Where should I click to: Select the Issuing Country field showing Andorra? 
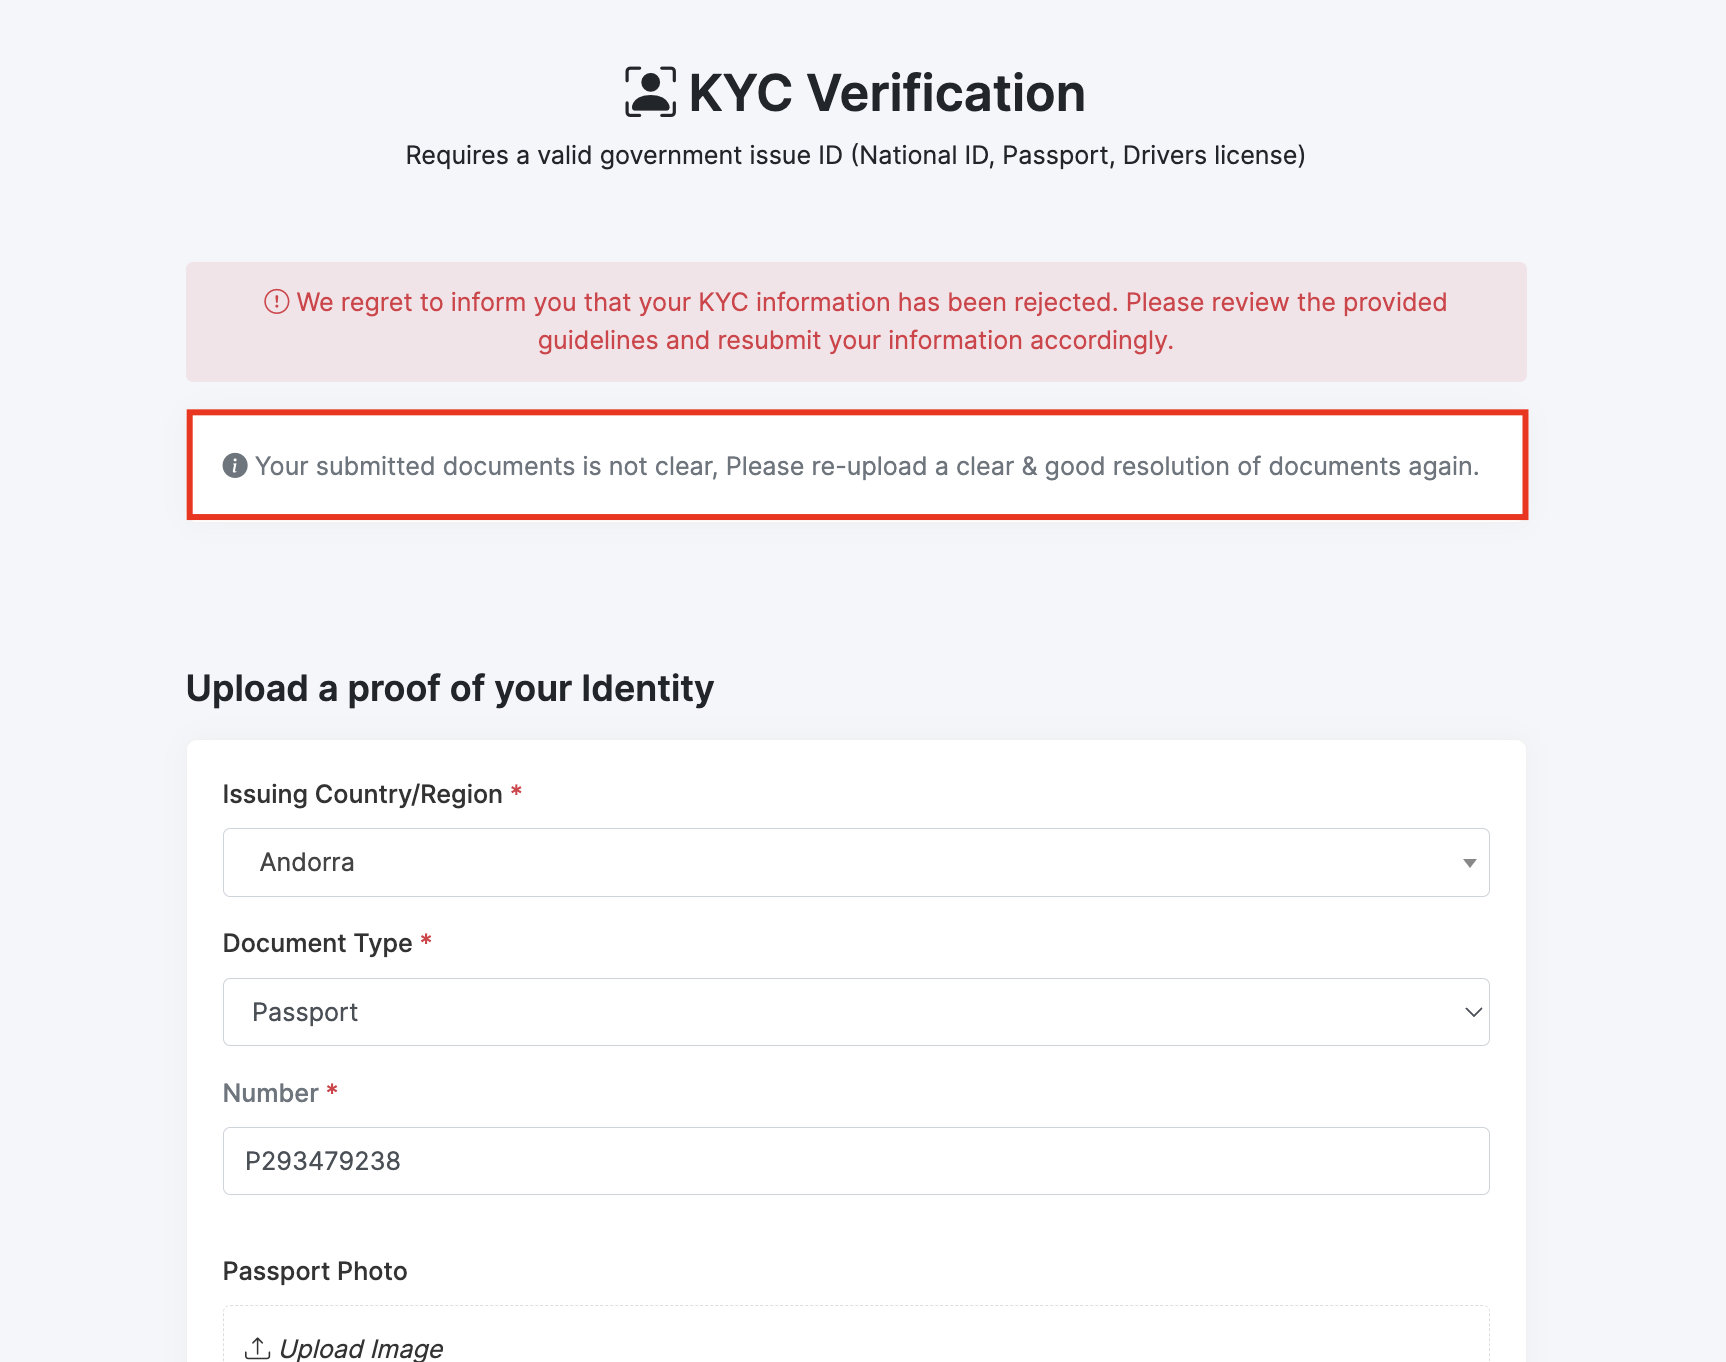pyautogui.click(x=840, y=863)
